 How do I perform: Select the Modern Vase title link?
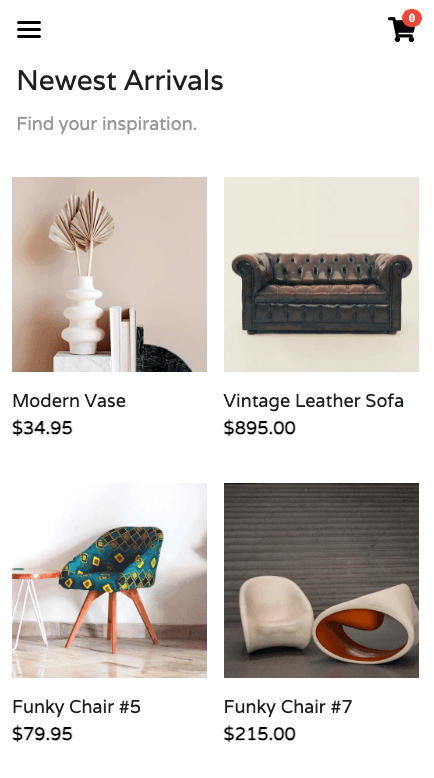69,401
